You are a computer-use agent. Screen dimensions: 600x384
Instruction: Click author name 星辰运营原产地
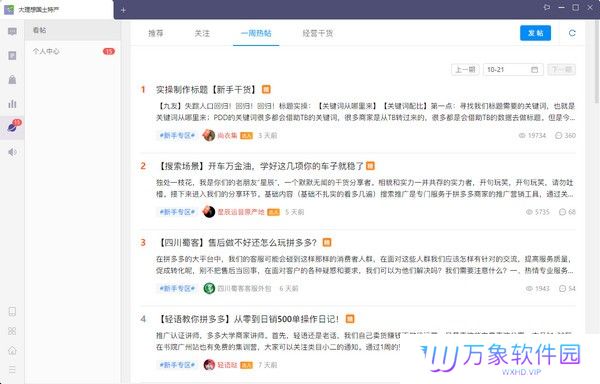point(241,212)
